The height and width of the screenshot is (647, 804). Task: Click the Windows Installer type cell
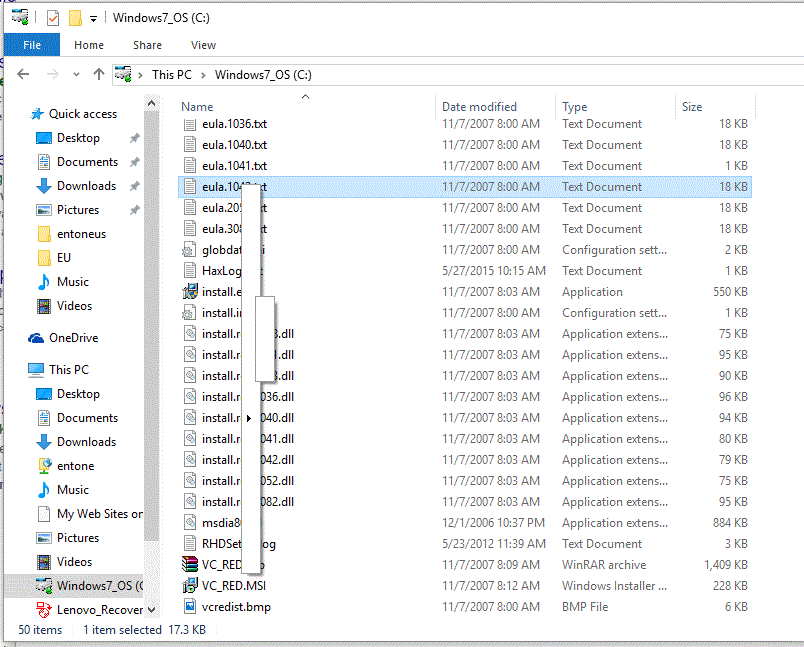614,585
